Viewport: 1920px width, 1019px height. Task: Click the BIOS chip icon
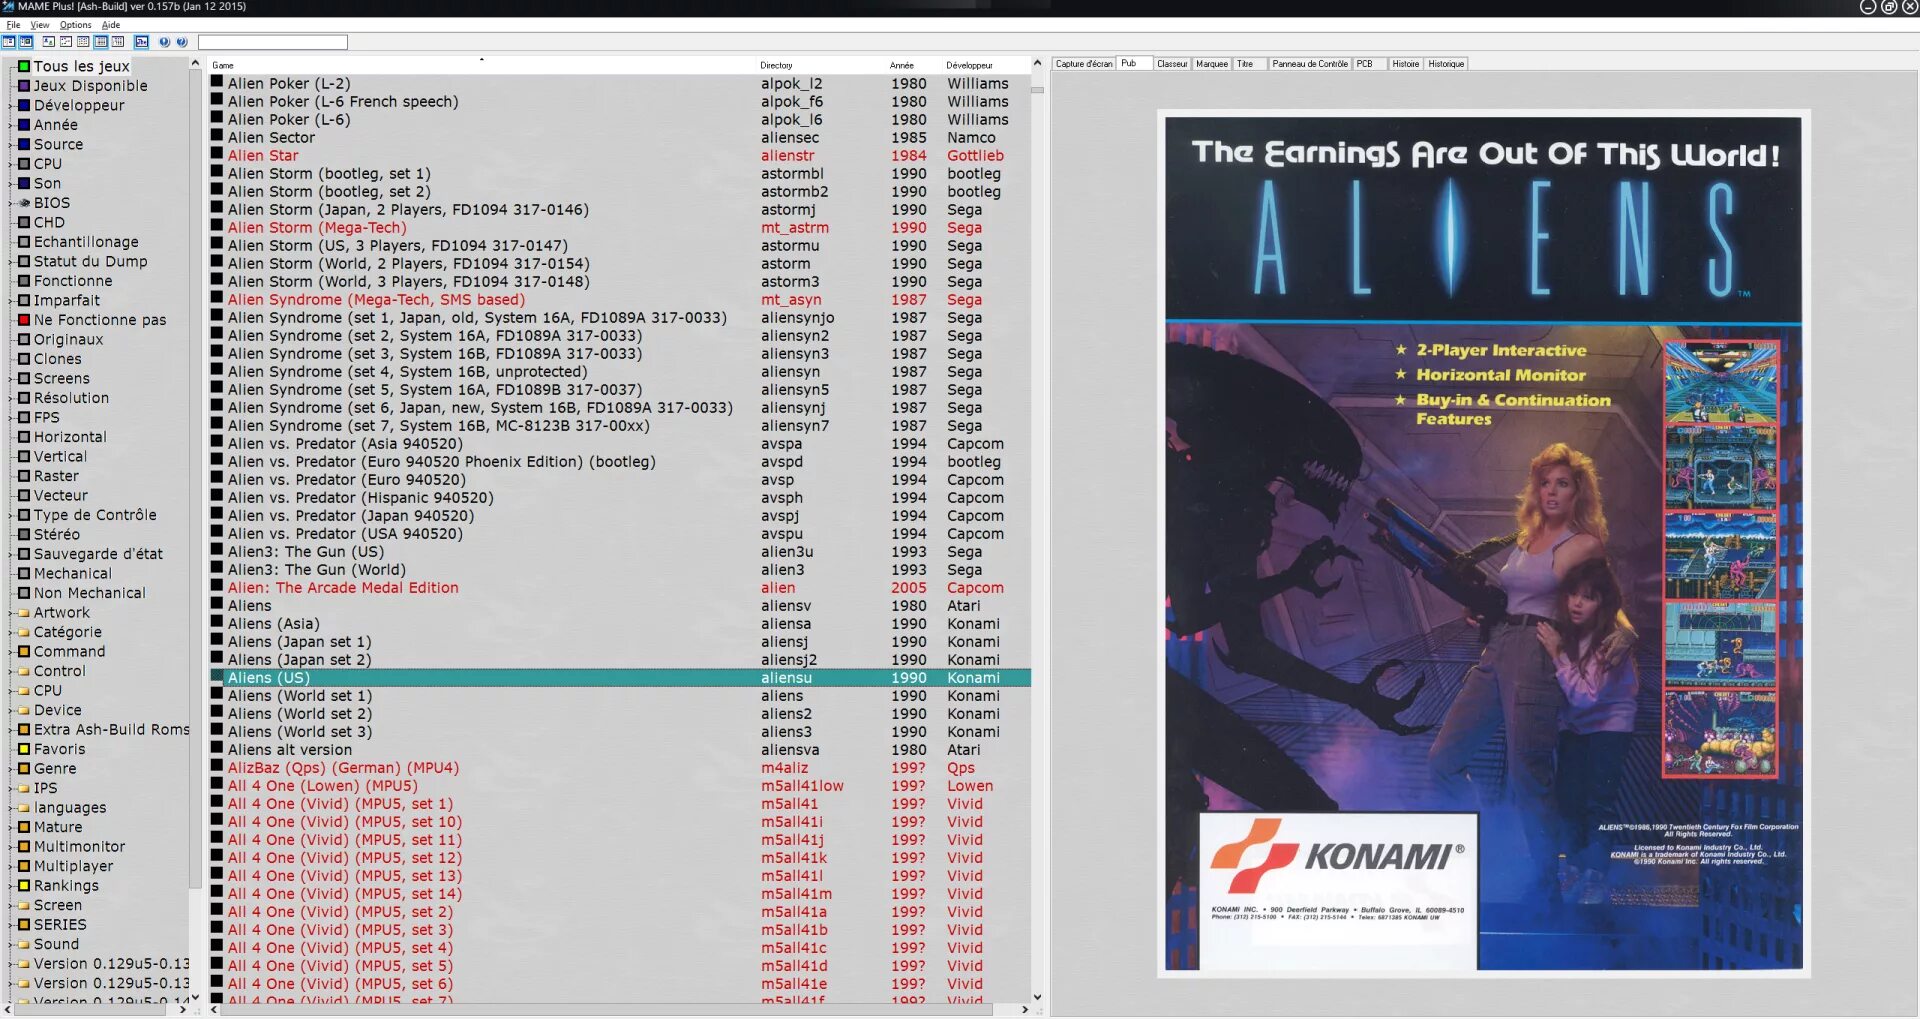(x=24, y=203)
